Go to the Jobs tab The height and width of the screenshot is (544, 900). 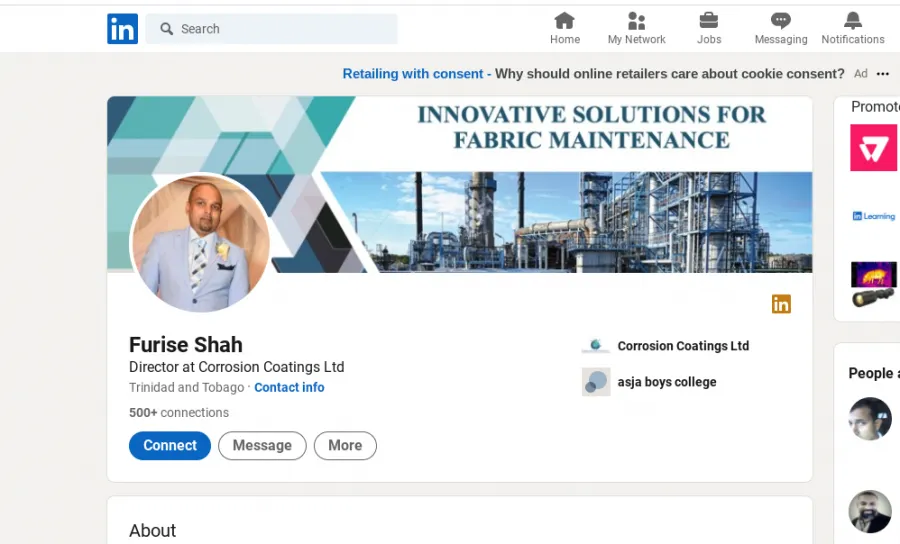pos(709,29)
